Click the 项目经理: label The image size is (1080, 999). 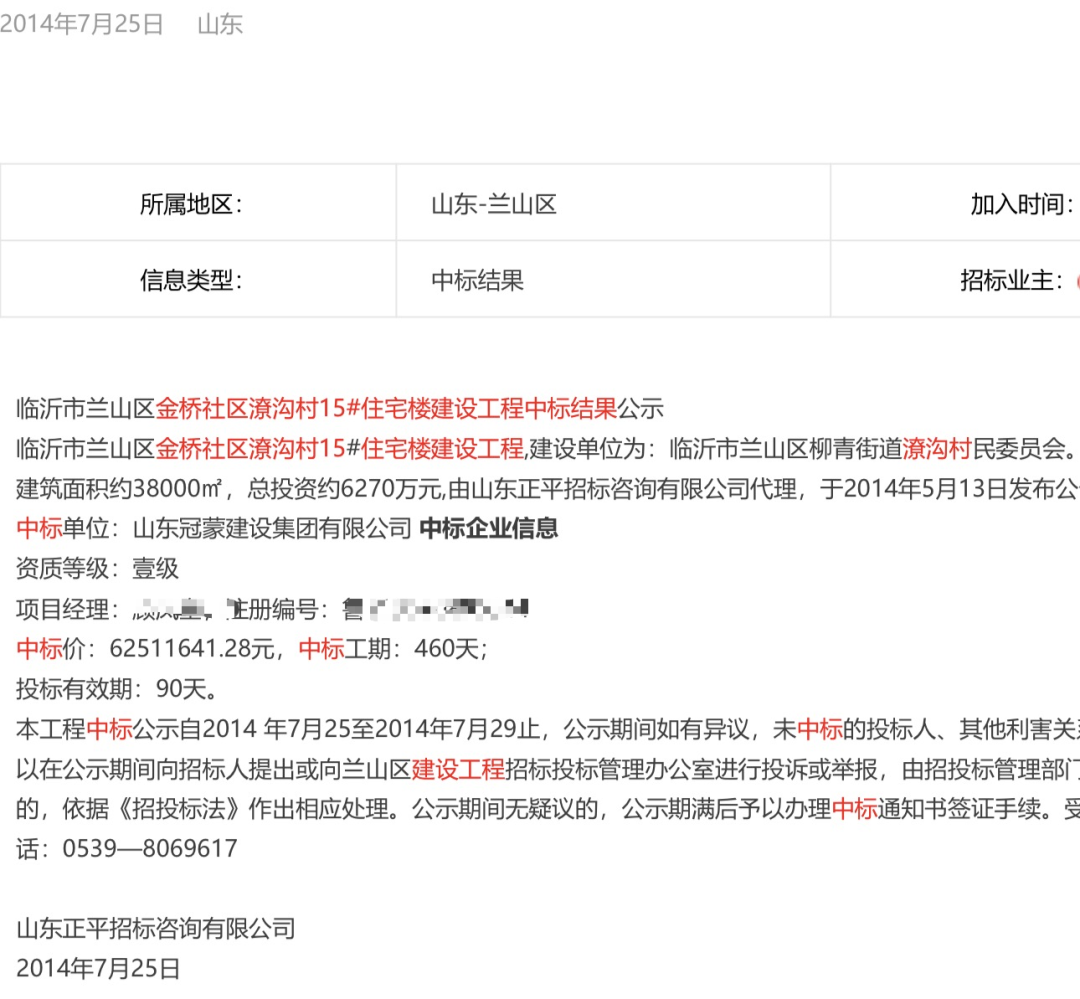(68, 609)
